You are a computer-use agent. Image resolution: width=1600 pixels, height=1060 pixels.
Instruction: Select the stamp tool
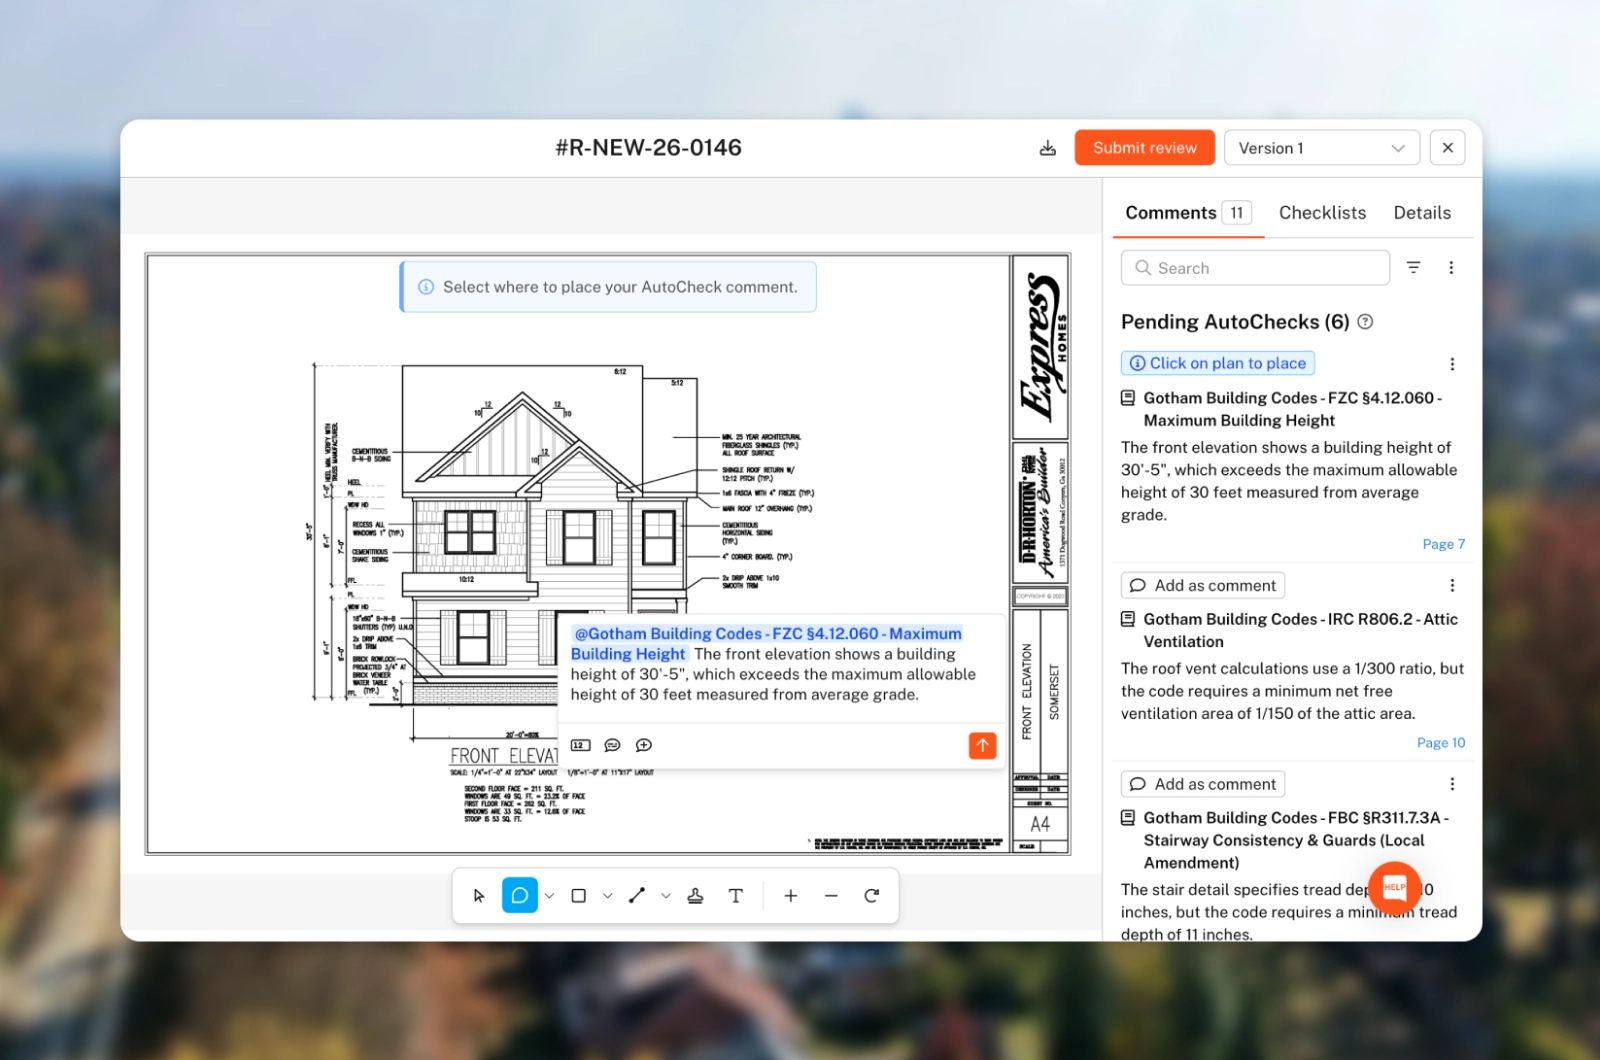point(697,895)
